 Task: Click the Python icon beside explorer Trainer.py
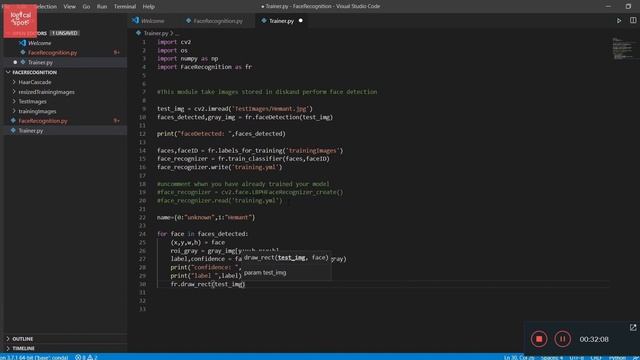13,131
